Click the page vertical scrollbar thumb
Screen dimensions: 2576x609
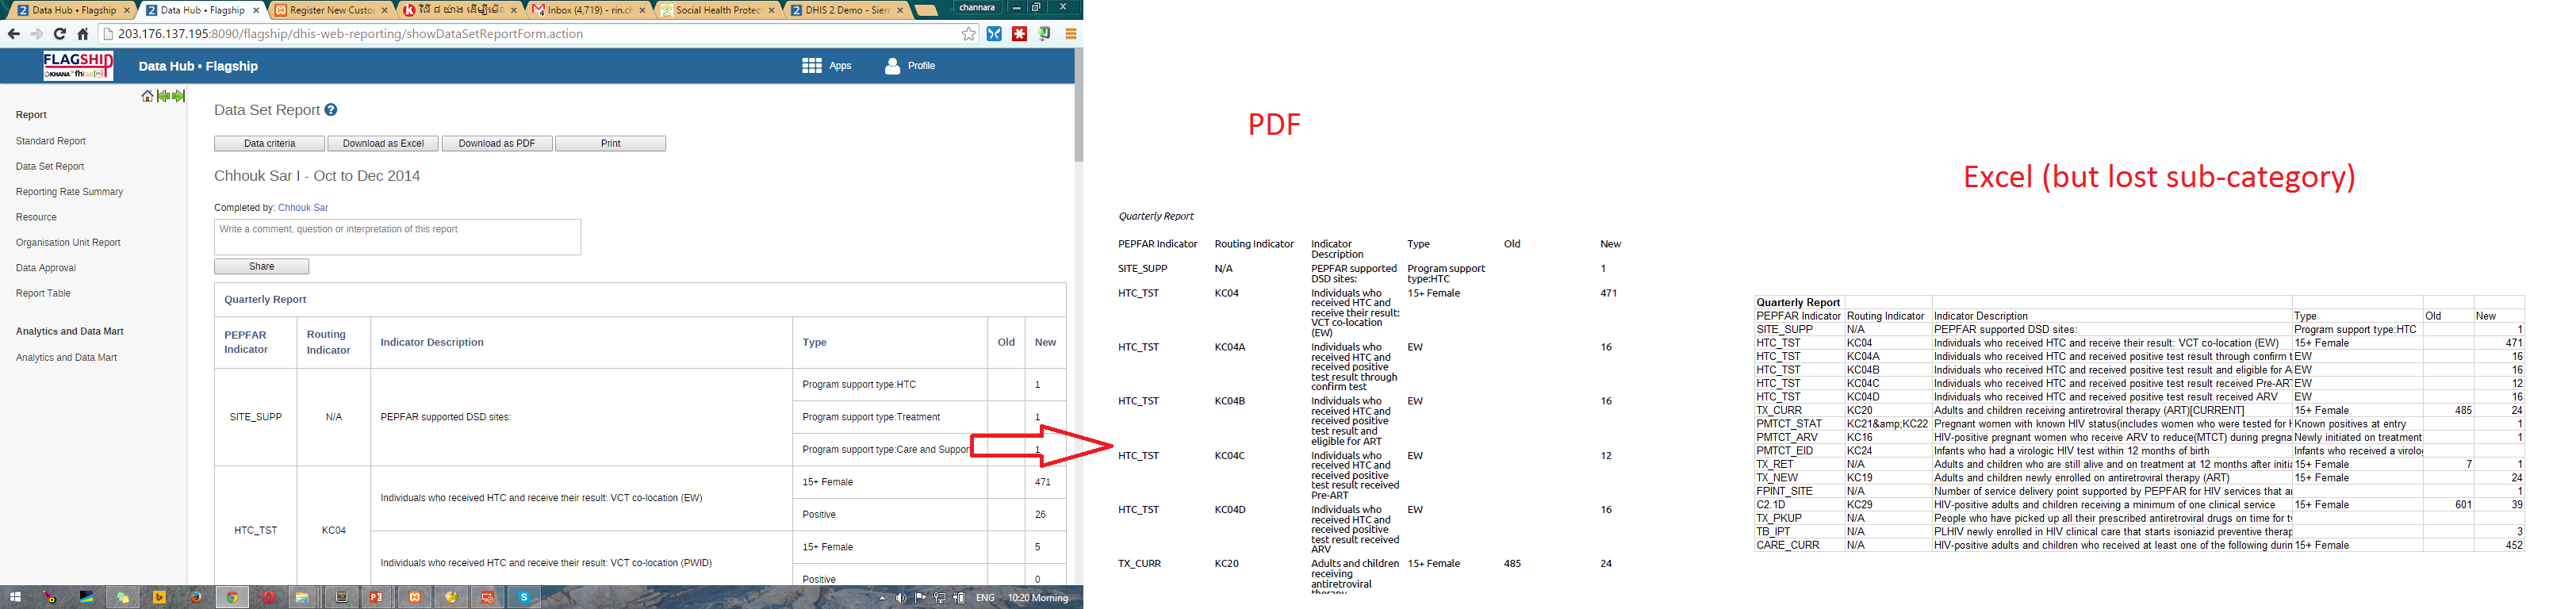click(1078, 105)
